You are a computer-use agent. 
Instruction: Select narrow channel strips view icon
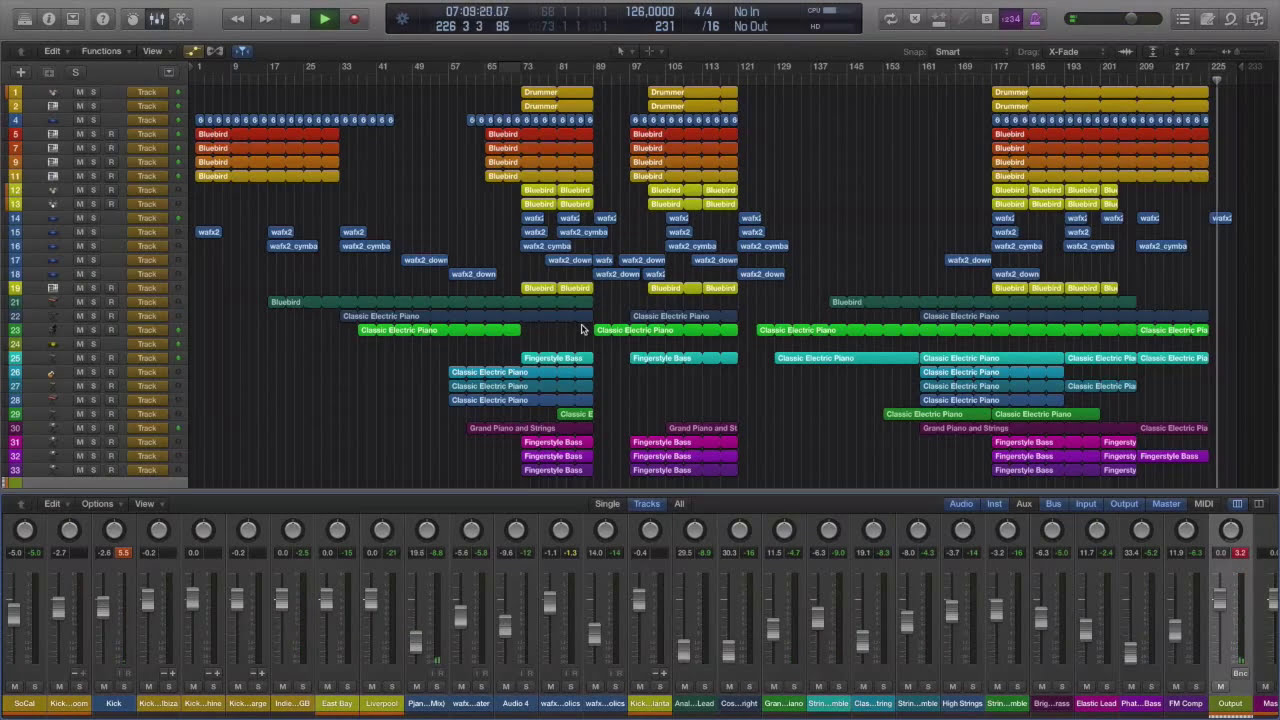click(1237, 504)
